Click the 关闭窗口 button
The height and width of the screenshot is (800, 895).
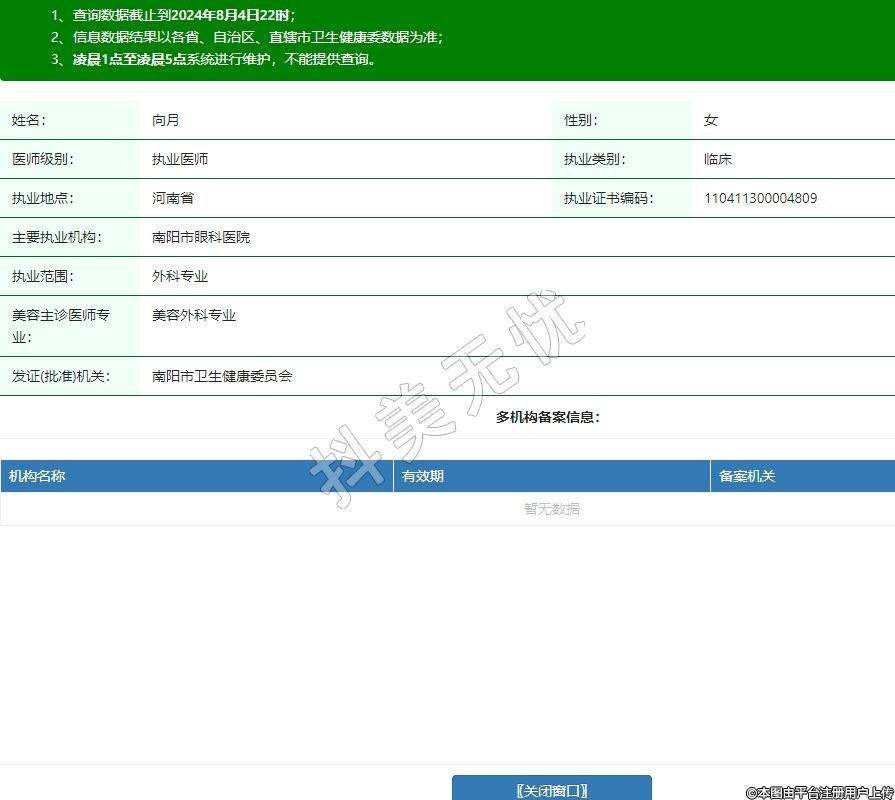pos(551,789)
